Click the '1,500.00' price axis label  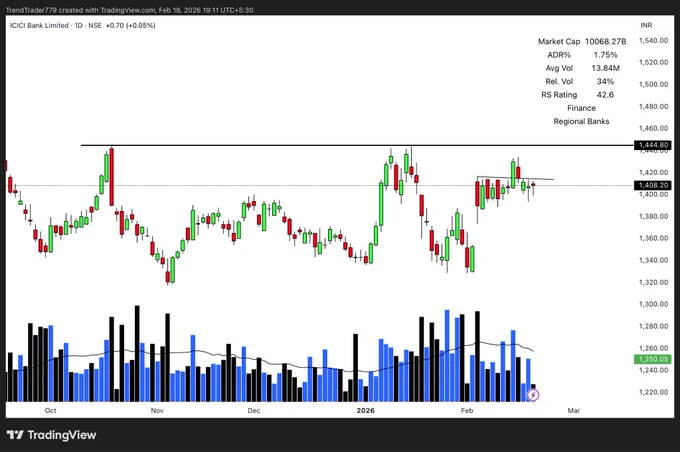654,84
